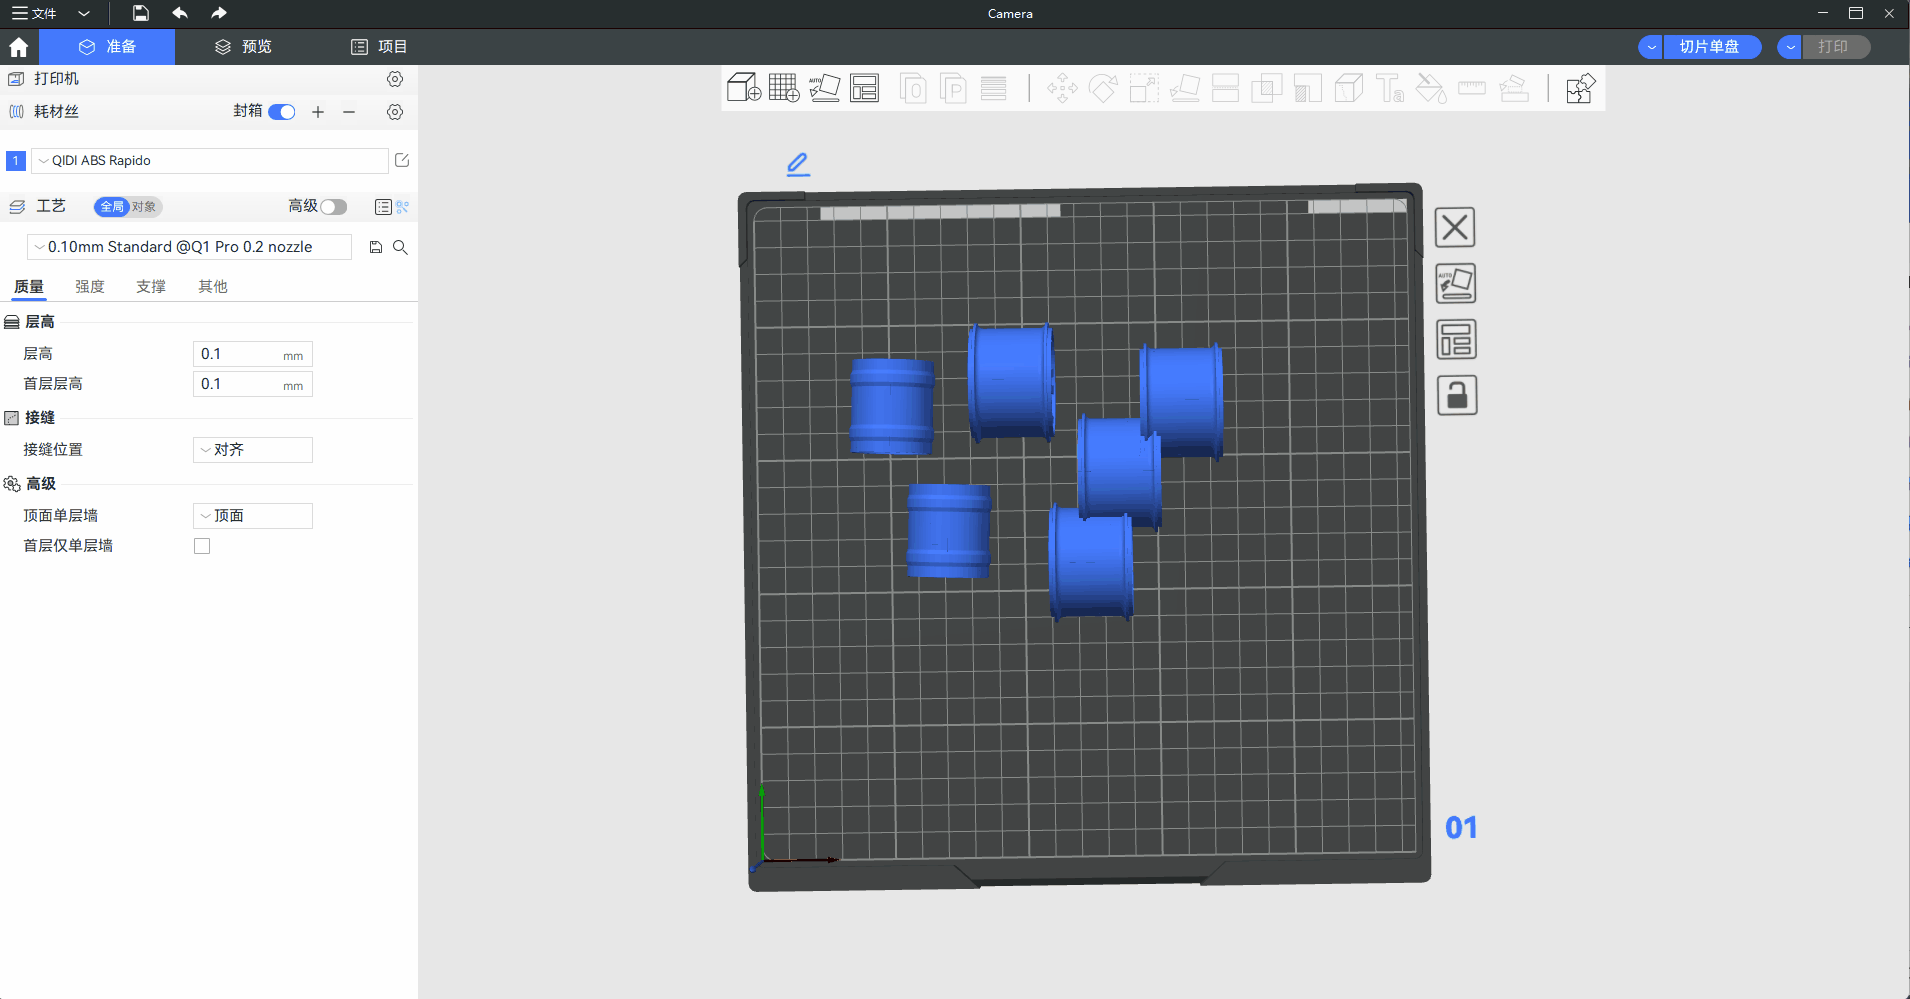Add a filament with the plus button
1910x999 pixels.
318,112
